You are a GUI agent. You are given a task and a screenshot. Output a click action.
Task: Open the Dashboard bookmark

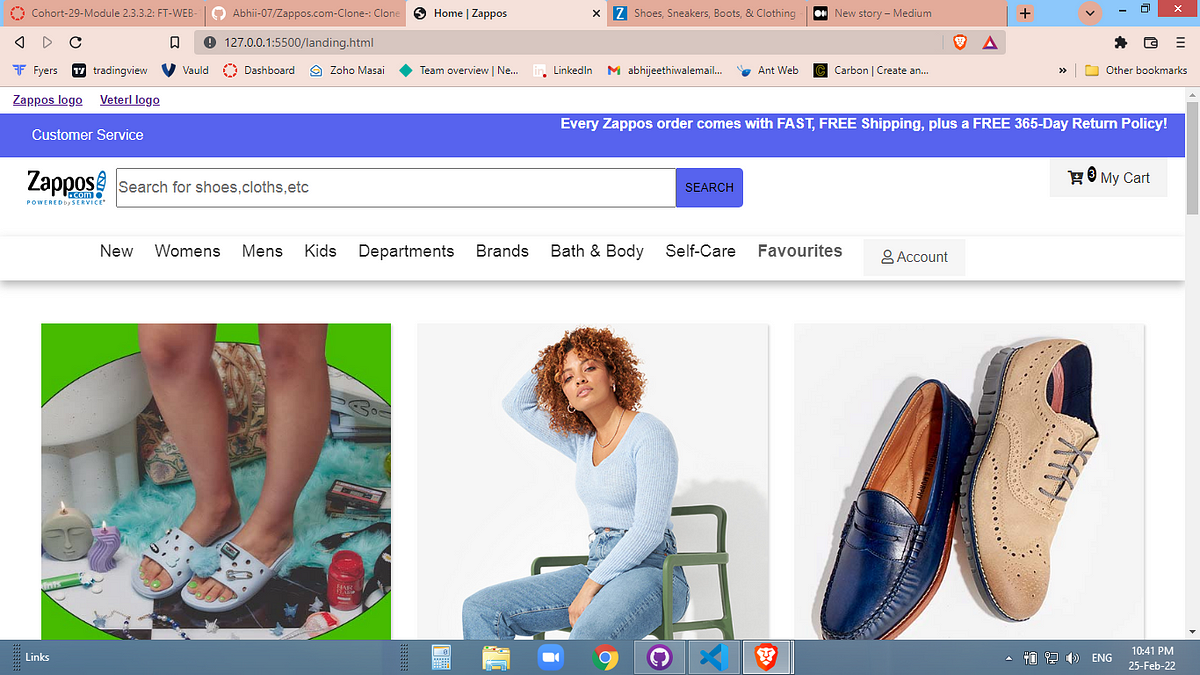259,70
